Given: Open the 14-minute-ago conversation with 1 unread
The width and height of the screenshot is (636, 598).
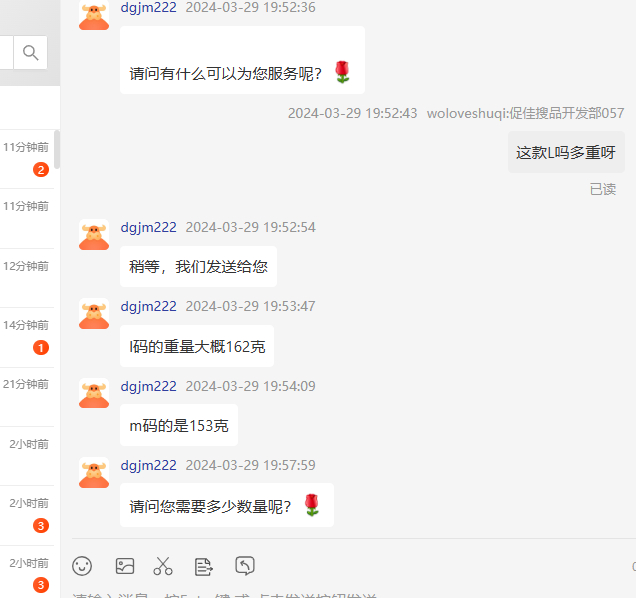Looking at the screenshot, I should 27,338.
